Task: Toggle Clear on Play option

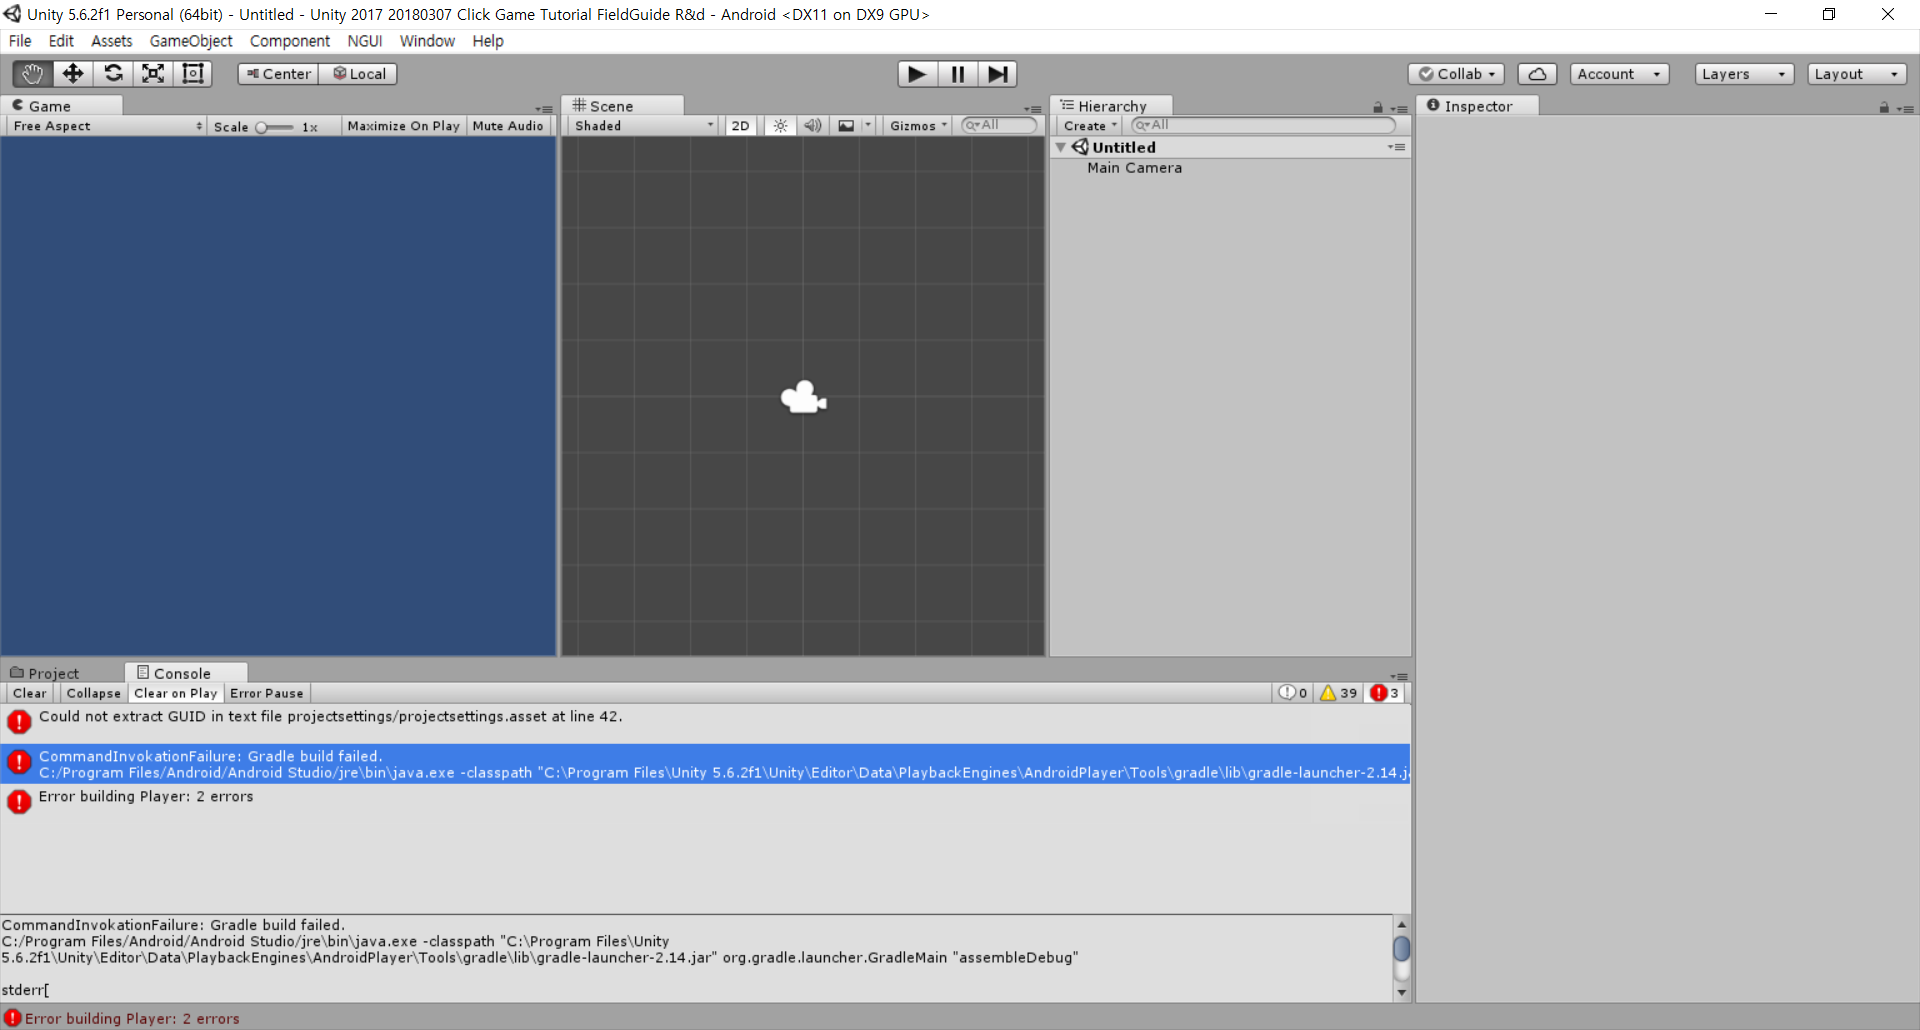Action: (x=175, y=693)
